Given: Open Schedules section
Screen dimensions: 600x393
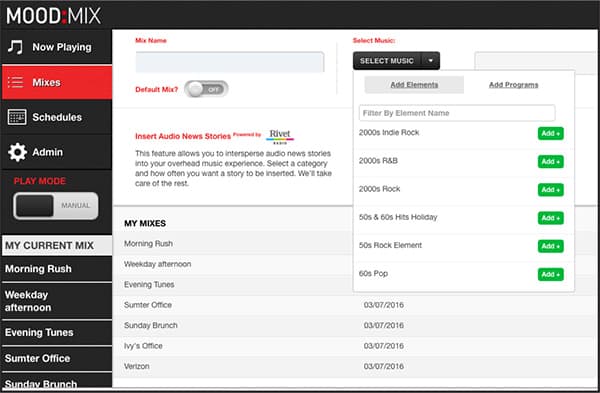Looking at the screenshot, I should tap(57, 117).
